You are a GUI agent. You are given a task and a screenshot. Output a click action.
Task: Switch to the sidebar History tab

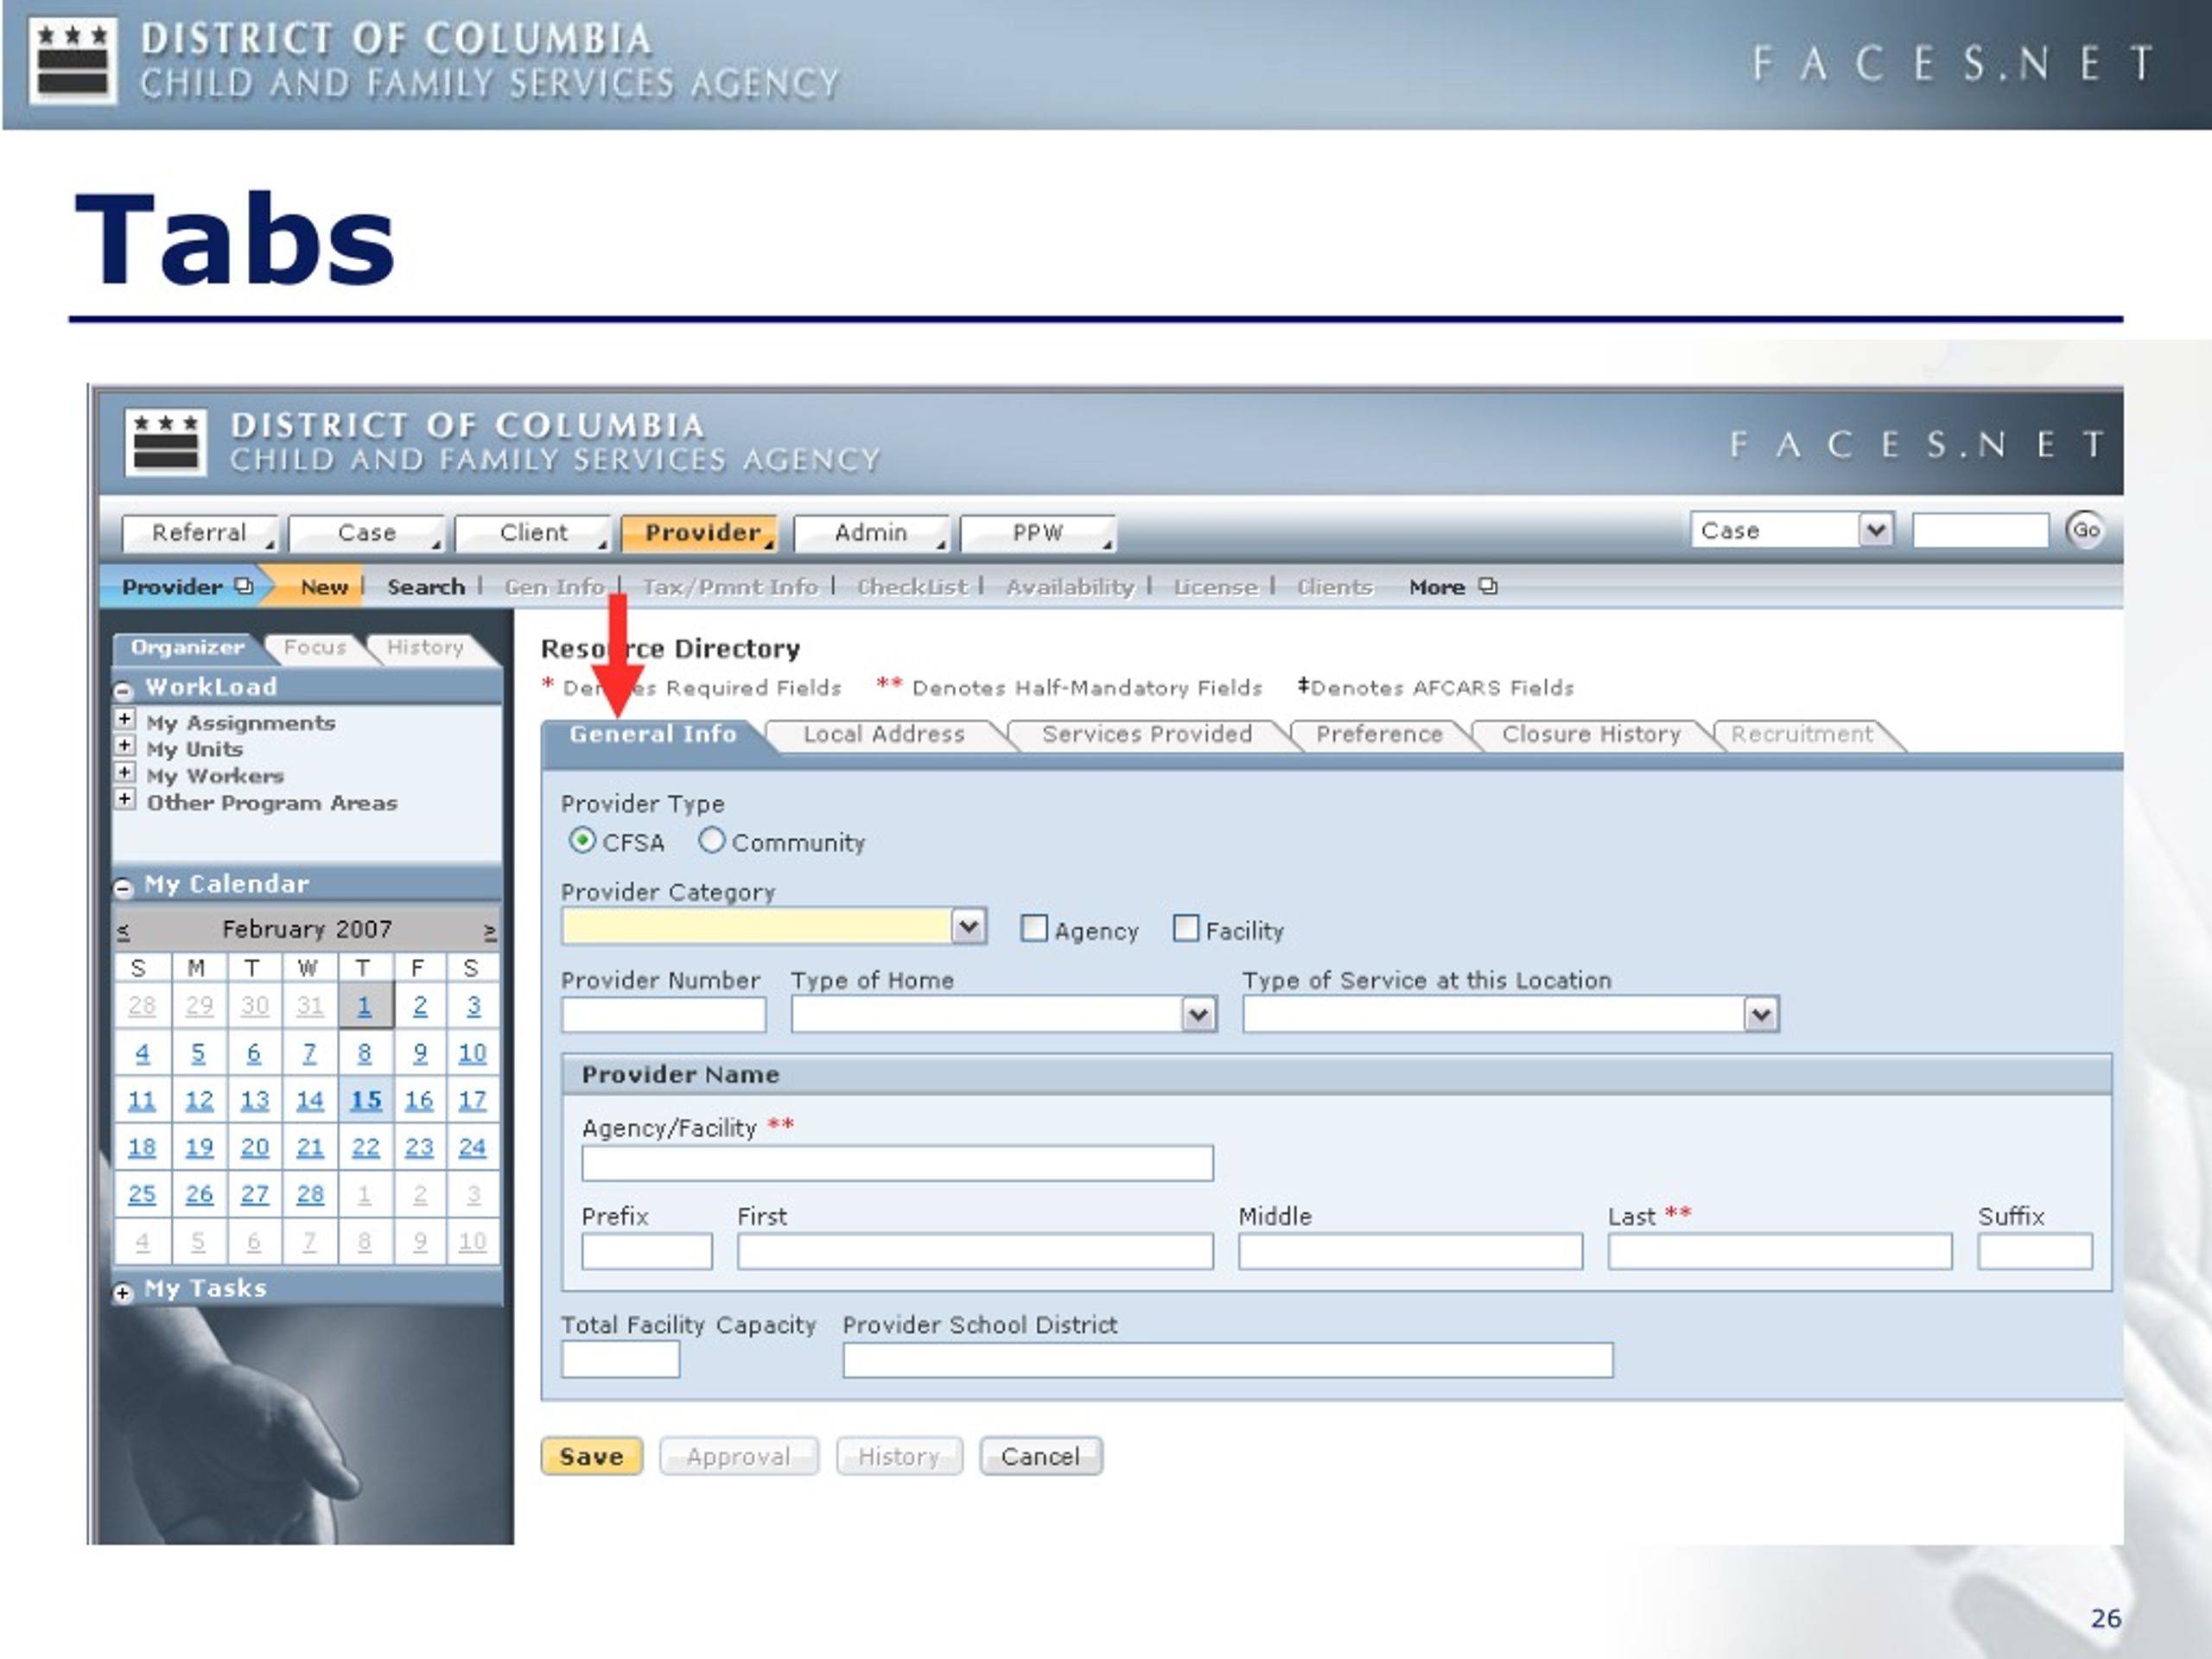coord(425,648)
